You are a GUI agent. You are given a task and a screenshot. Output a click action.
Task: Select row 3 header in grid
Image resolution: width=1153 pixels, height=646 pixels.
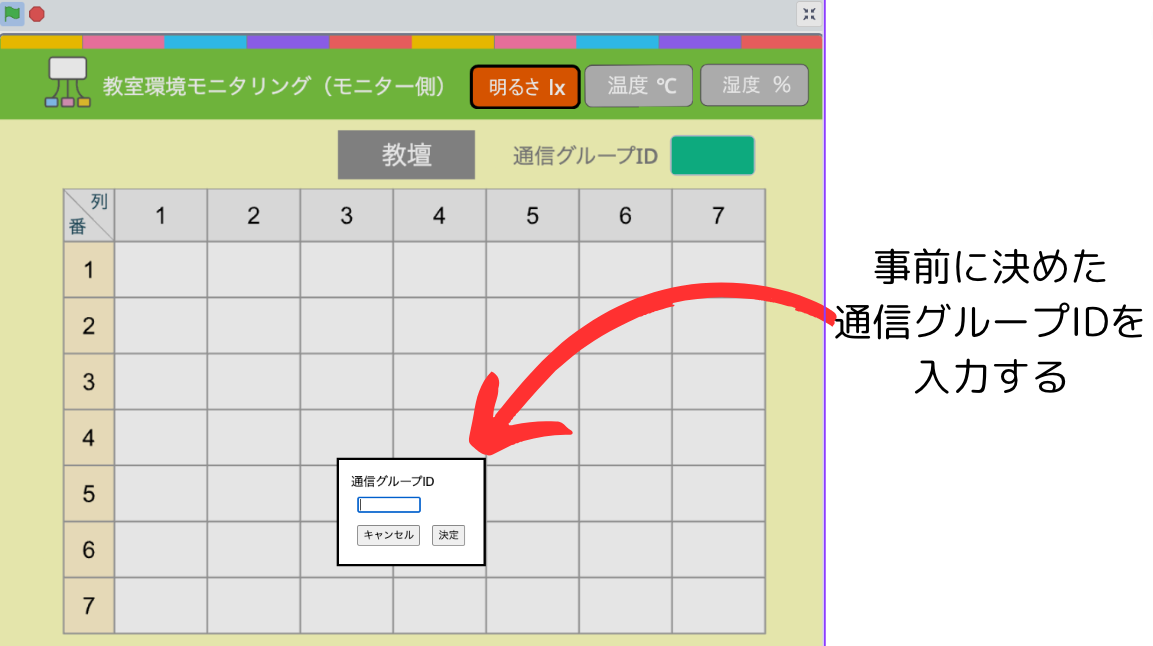click(x=88, y=381)
